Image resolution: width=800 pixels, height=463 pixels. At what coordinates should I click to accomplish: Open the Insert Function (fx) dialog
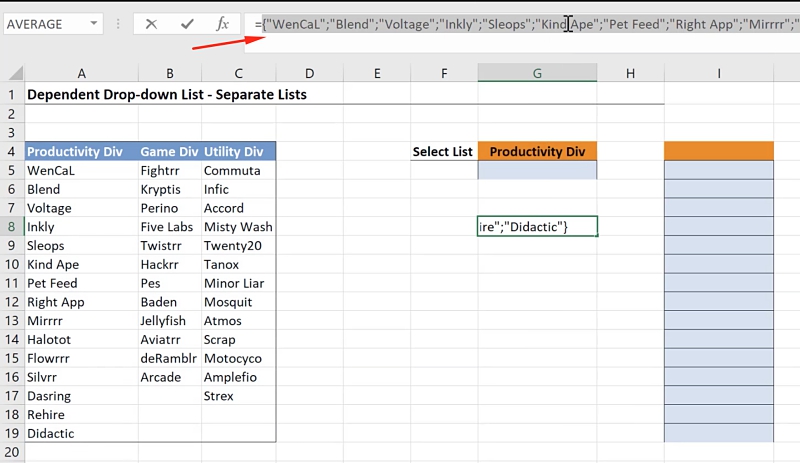pos(222,24)
